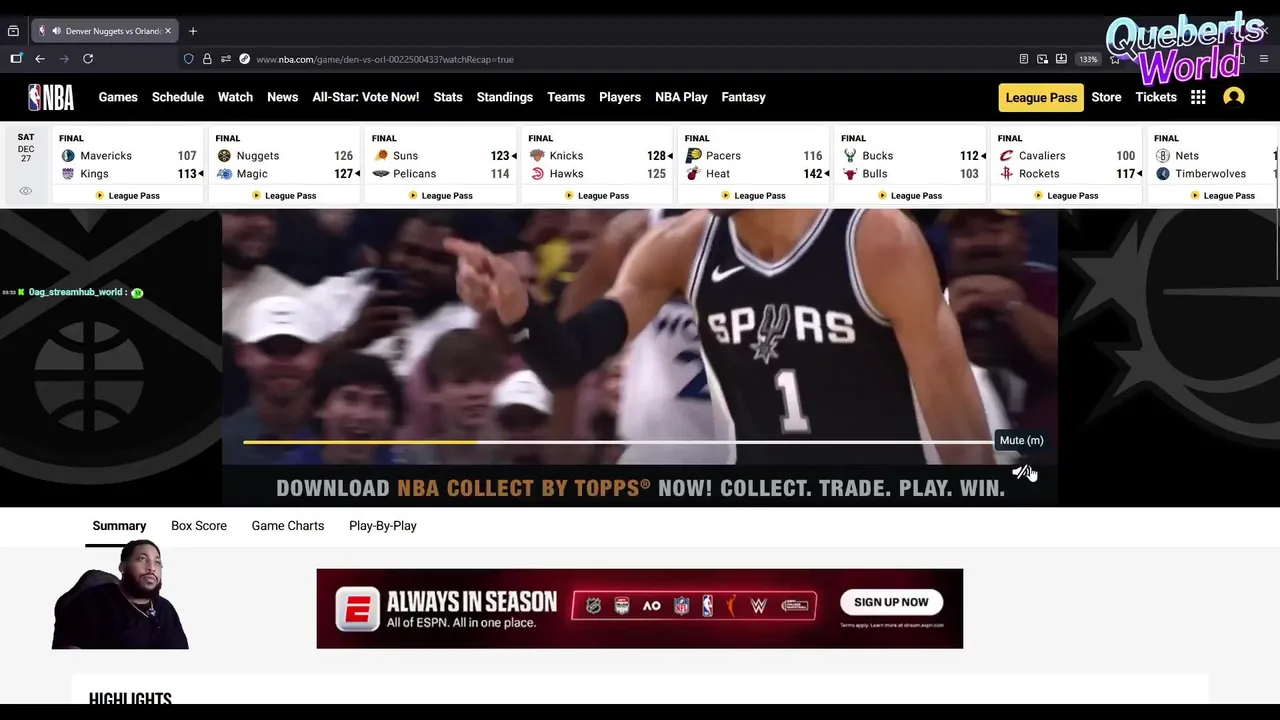Screen dimensions: 1280x720
Task: Select the Summary tab
Action: tap(119, 526)
